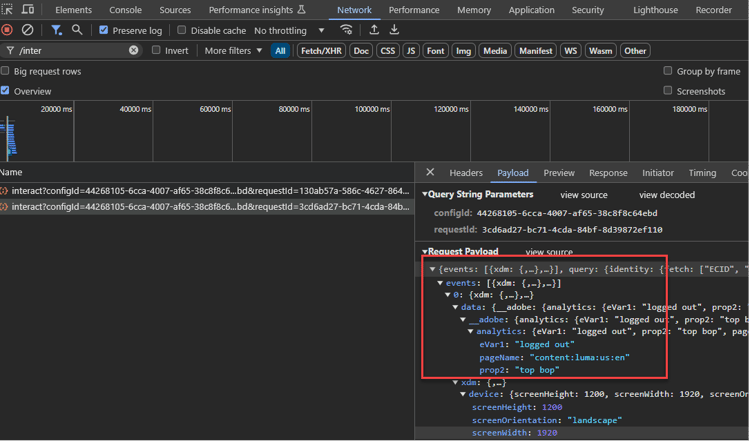Collapse the analytics tree node

coord(471,331)
